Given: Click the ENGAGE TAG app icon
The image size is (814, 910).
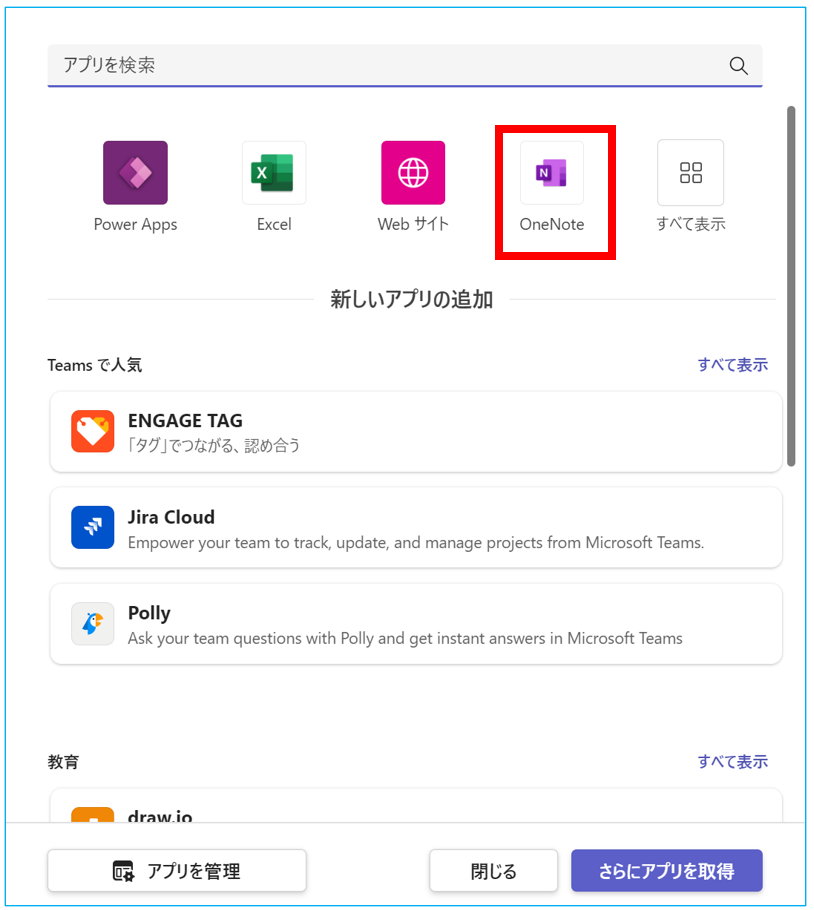Looking at the screenshot, I should (x=93, y=432).
